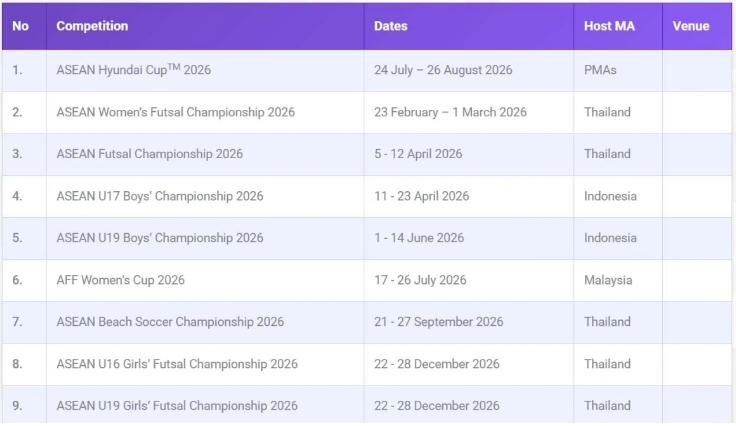This screenshot has width=736, height=426.
Task: Click the 21 - 27 September 2026 date
Action: [439, 322]
